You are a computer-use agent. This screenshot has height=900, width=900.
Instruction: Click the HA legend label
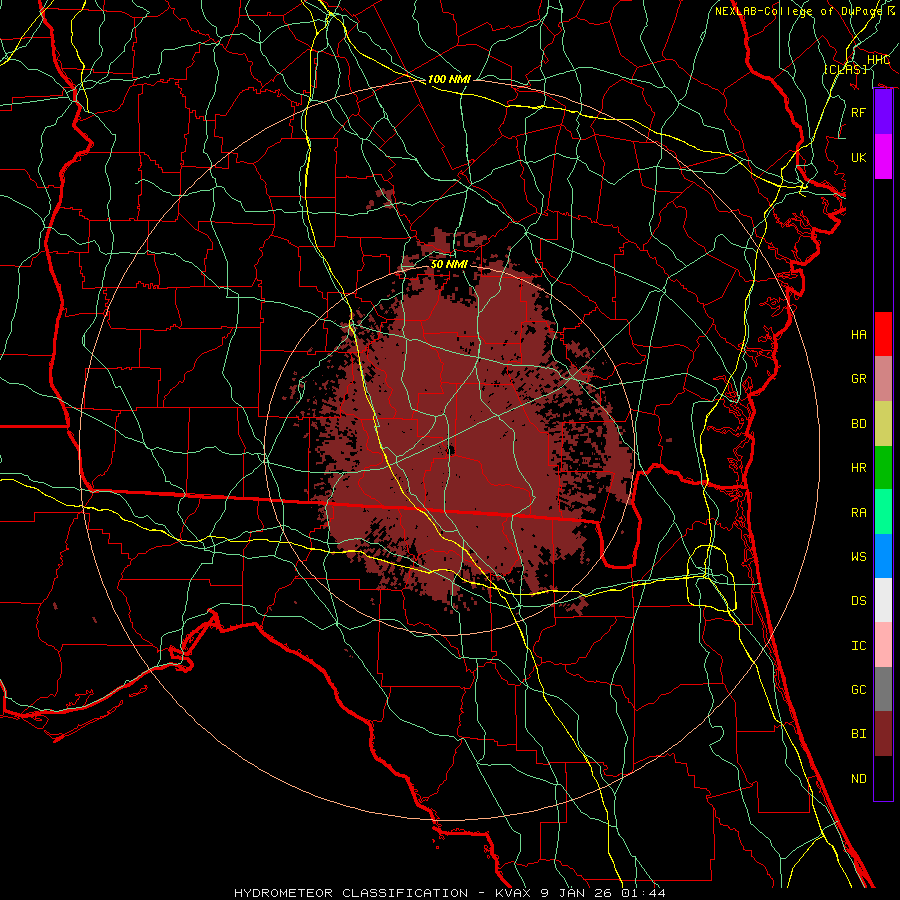pyautogui.click(x=859, y=335)
